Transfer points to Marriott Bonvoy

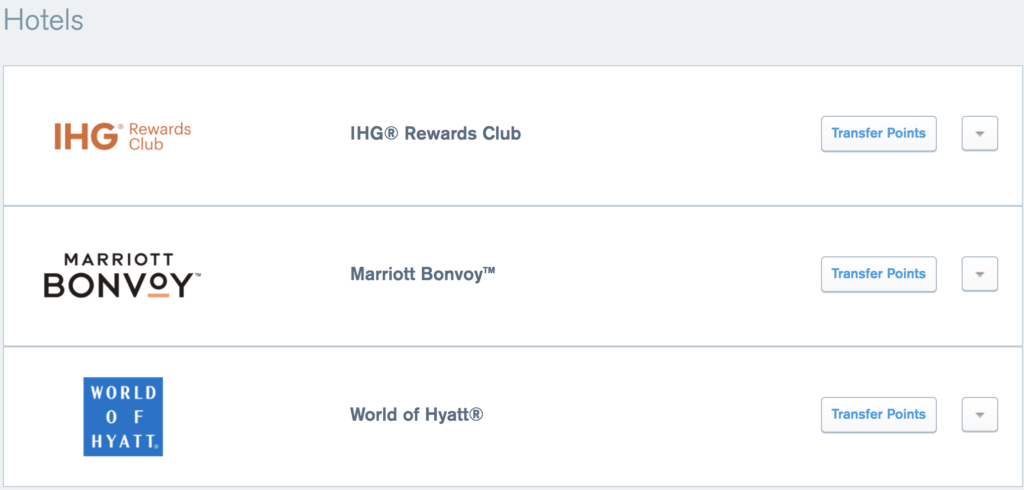click(878, 274)
